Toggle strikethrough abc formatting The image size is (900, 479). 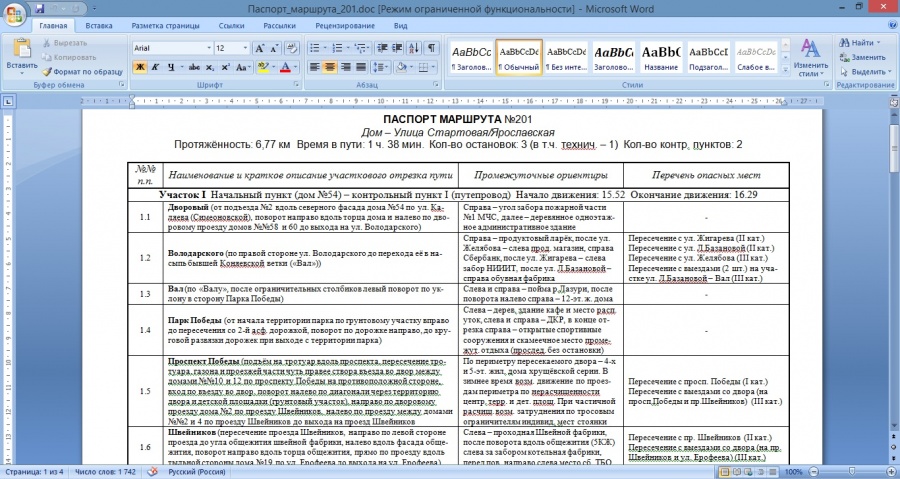pos(194,67)
